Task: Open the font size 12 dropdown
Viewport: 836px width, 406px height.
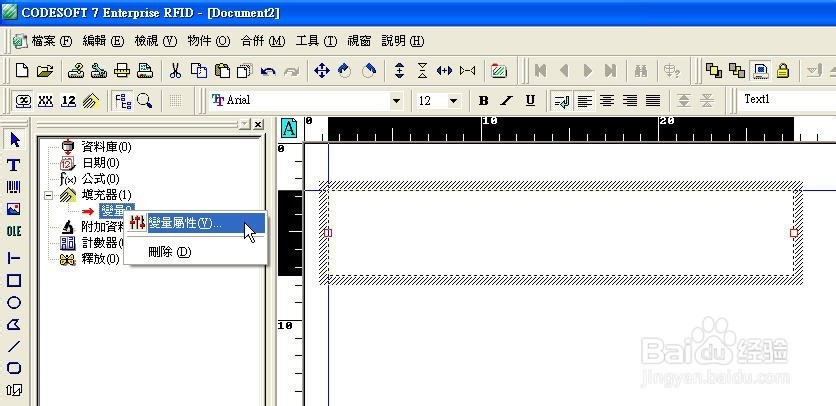Action: (x=454, y=100)
